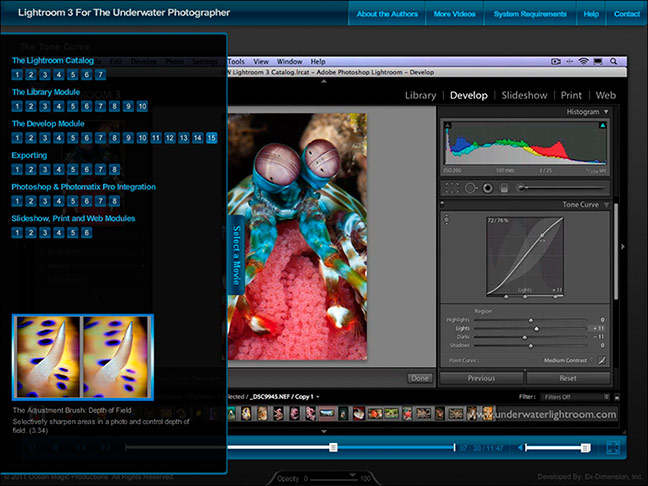Open the _DSC9945.NEF / Copy 1 filename dropdown
Image resolution: width=648 pixels, height=486 pixels.
tap(285, 397)
